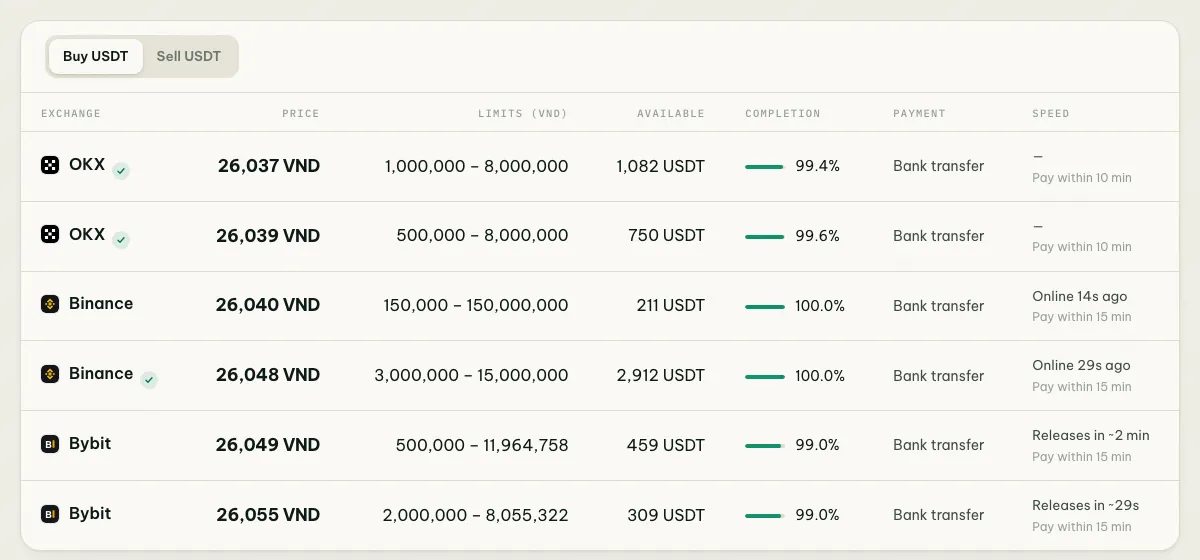Click Online 29s ago status
Screen dimensions: 1200x560
[1081, 366]
